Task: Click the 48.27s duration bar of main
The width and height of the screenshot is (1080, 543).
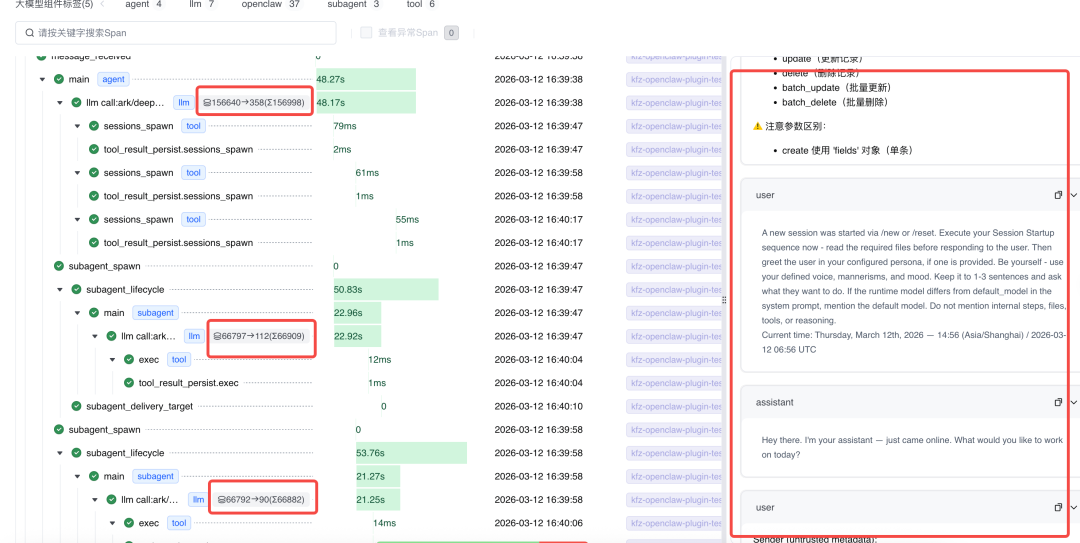Action: 366,79
